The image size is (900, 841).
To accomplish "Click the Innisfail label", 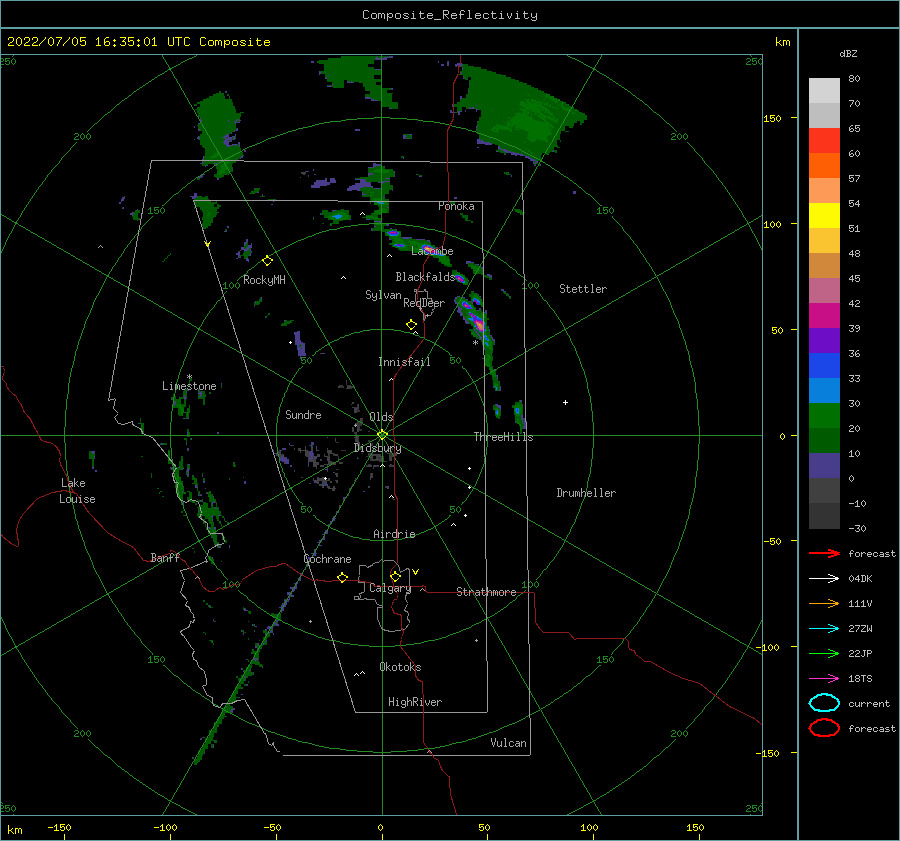I will coord(404,362).
